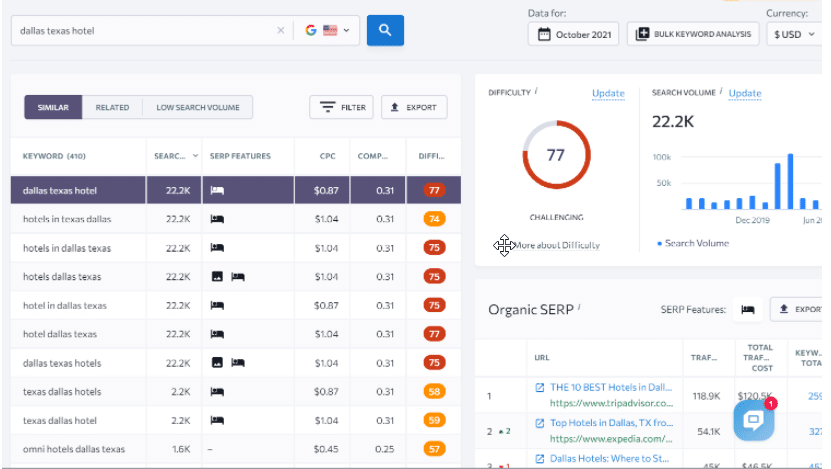Open the October 2021 date picker
Viewport: 831px width, 469px height.
tap(573, 34)
